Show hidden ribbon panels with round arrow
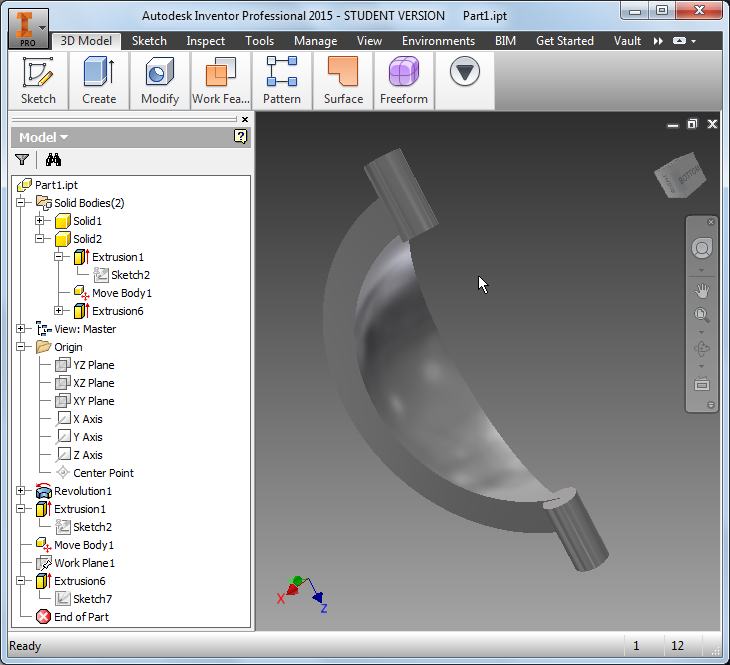The image size is (730, 665). click(465, 71)
